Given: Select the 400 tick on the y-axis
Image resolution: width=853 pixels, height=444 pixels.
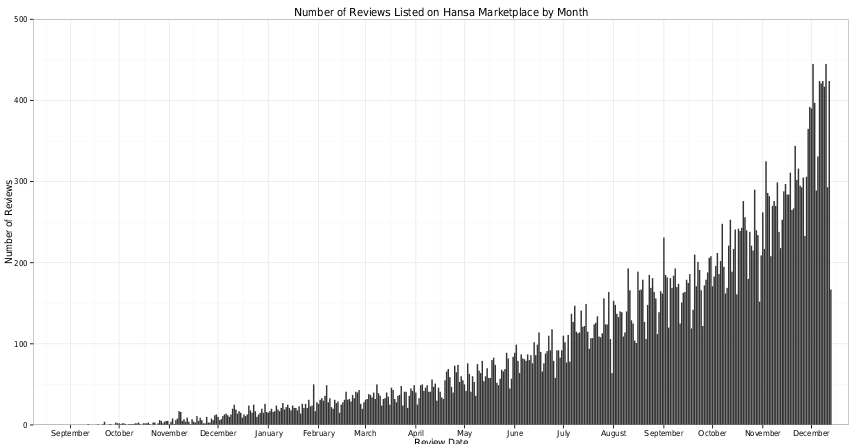Looking at the screenshot, I should coord(23,100).
